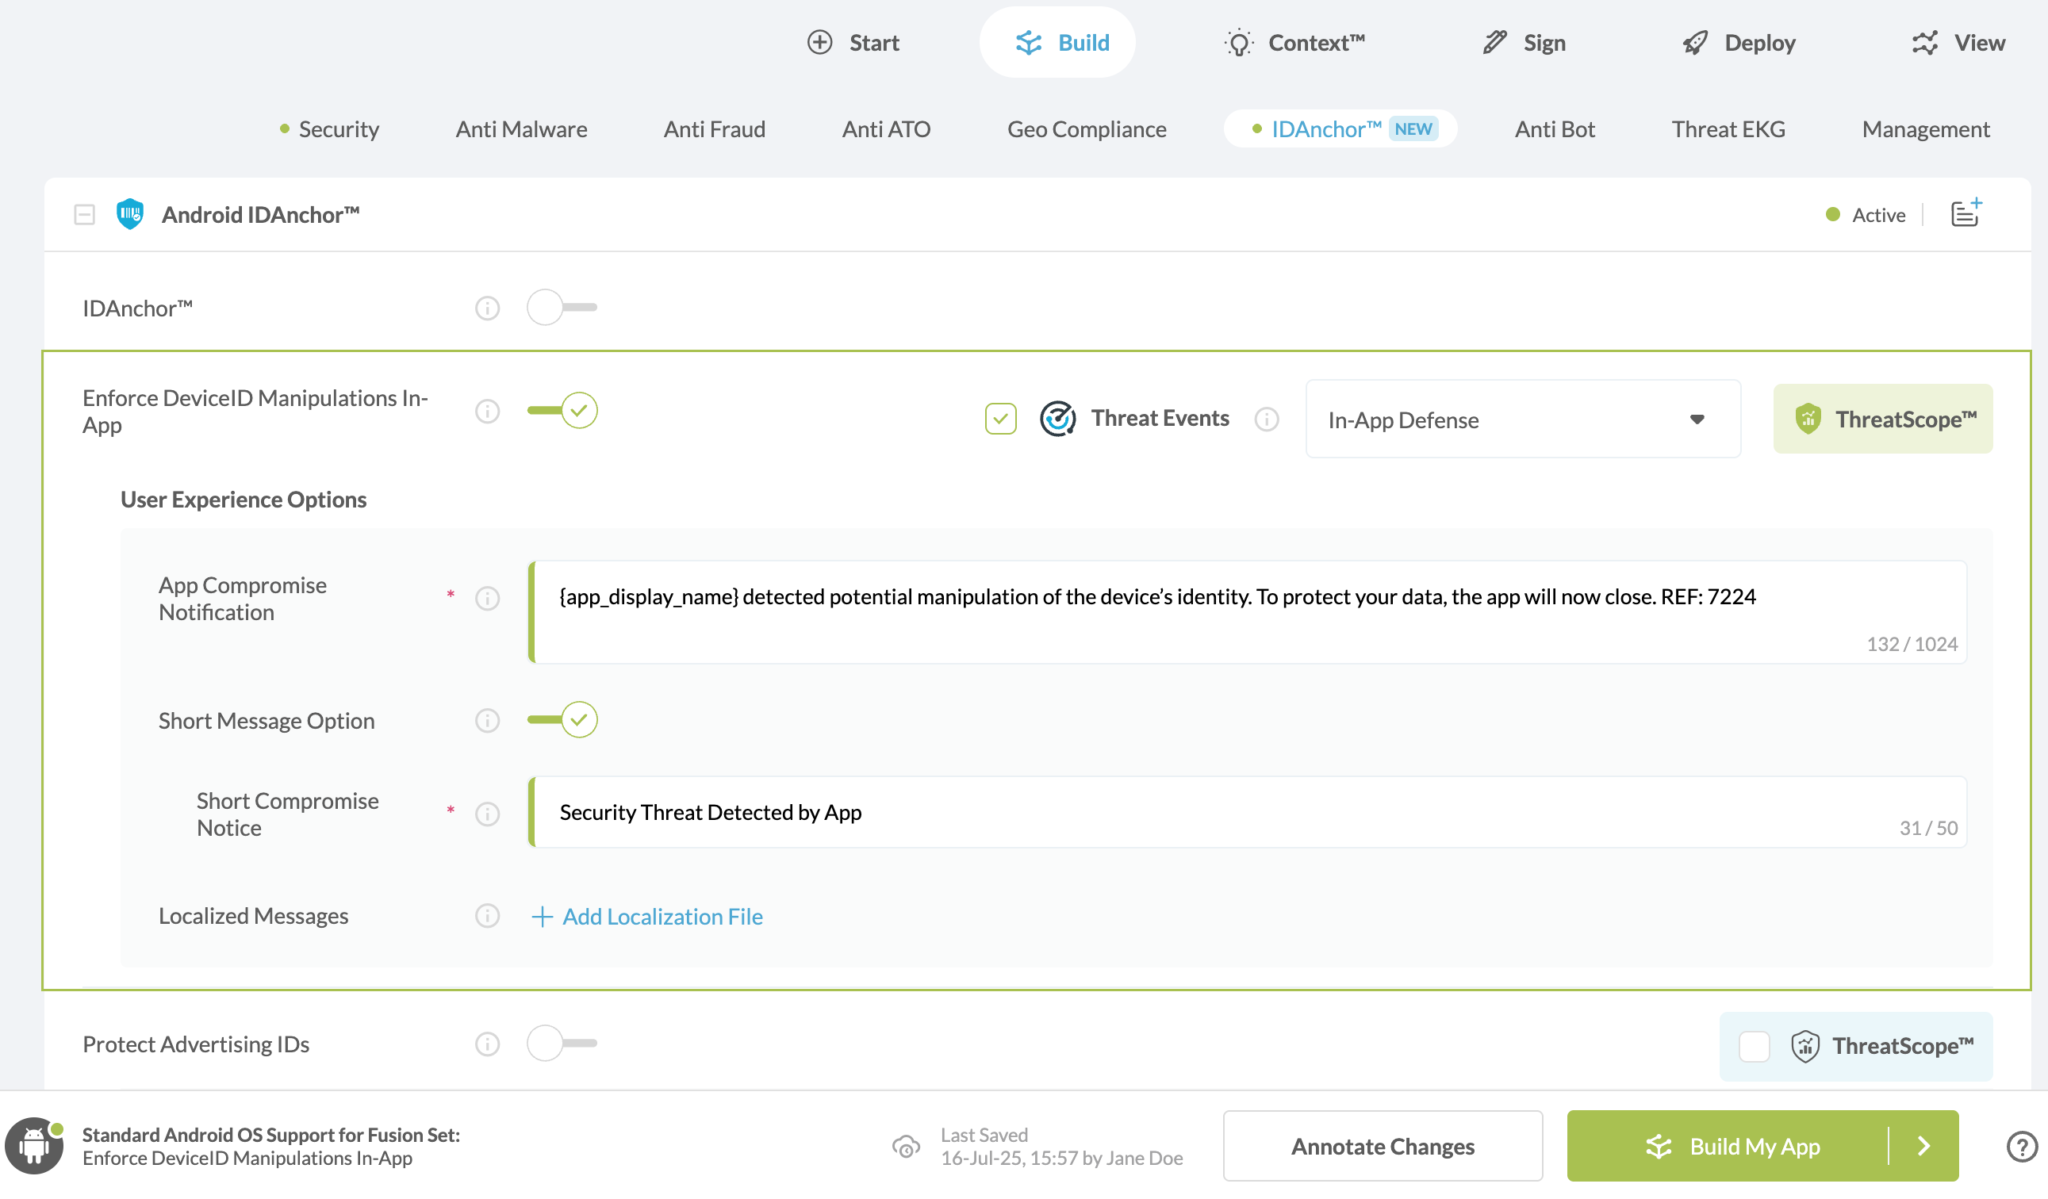Viewport: 2048px width, 1199px height.
Task: Uncheck the Threat Events checkbox
Action: [x=1000, y=418]
